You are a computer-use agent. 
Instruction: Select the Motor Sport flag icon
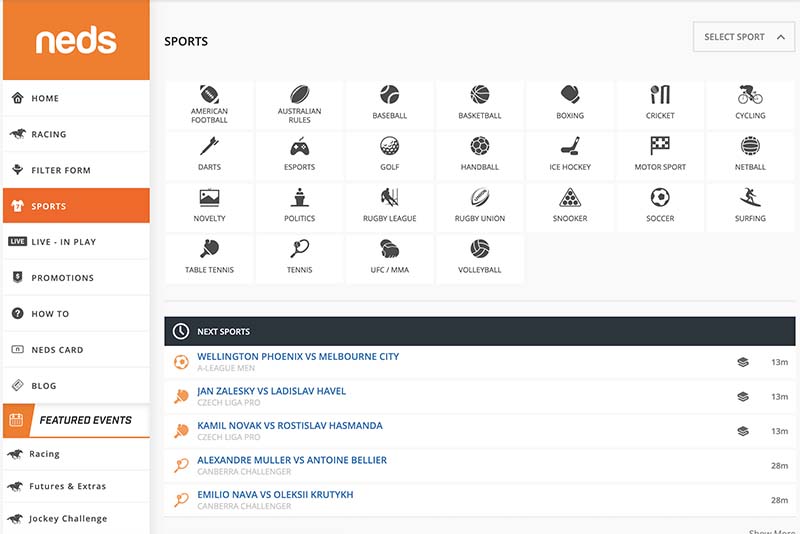pyautogui.click(x=660, y=147)
